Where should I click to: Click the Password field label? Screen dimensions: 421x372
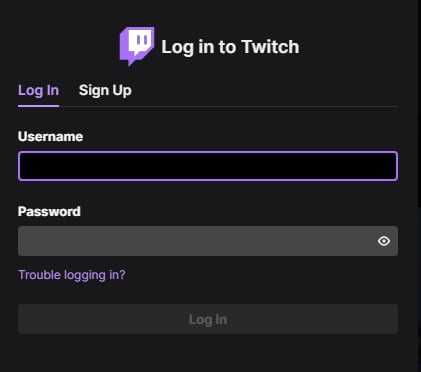[49, 211]
